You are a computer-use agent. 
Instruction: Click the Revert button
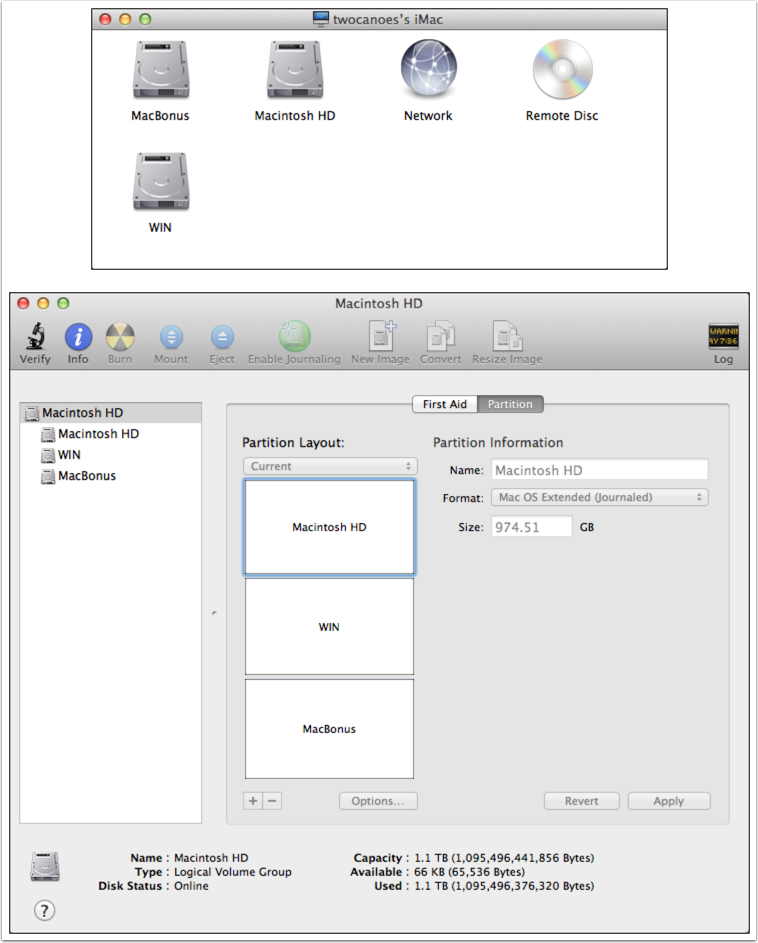(582, 801)
